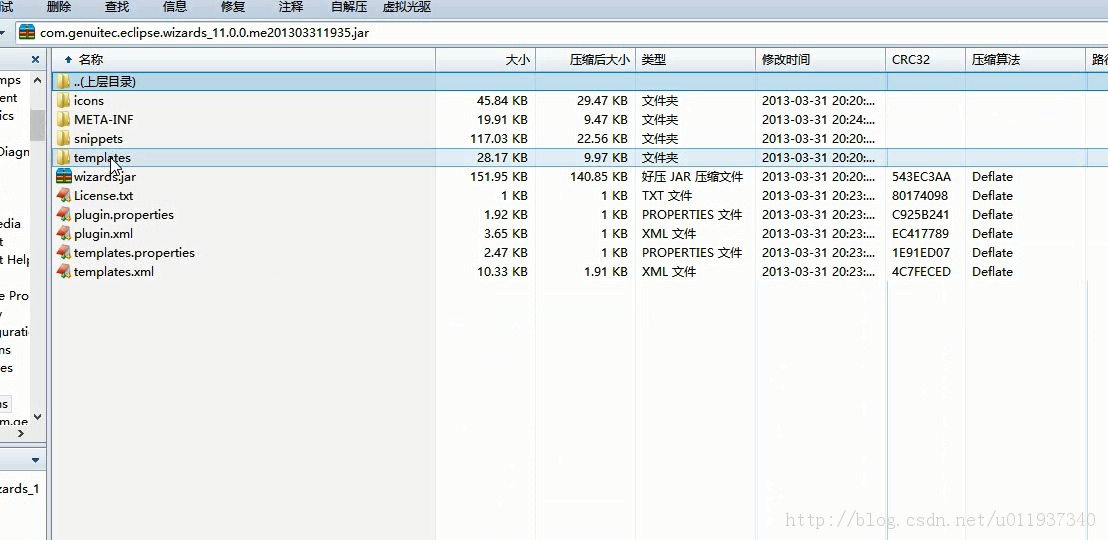This screenshot has height=540, width=1108.
Task: Click the 117.03 KB size cell
Action: tap(498, 139)
